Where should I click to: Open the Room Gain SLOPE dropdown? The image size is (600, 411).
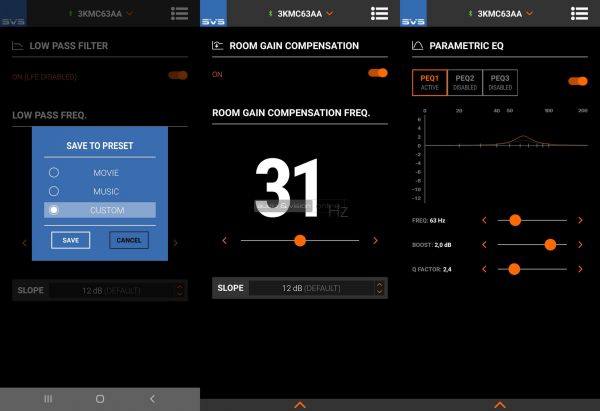click(299, 288)
